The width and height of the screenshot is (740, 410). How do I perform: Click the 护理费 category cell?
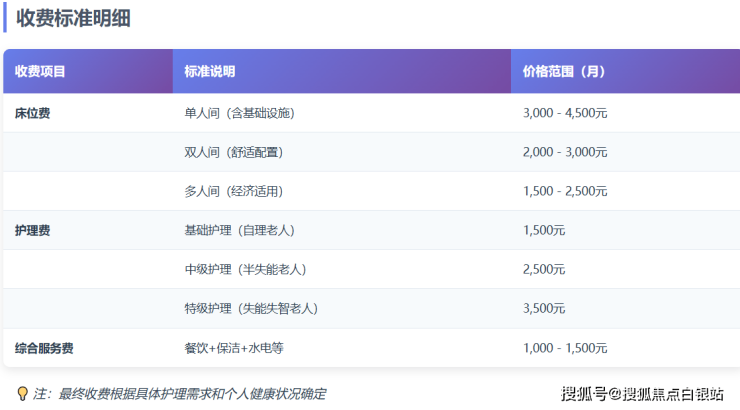click(x=33, y=230)
